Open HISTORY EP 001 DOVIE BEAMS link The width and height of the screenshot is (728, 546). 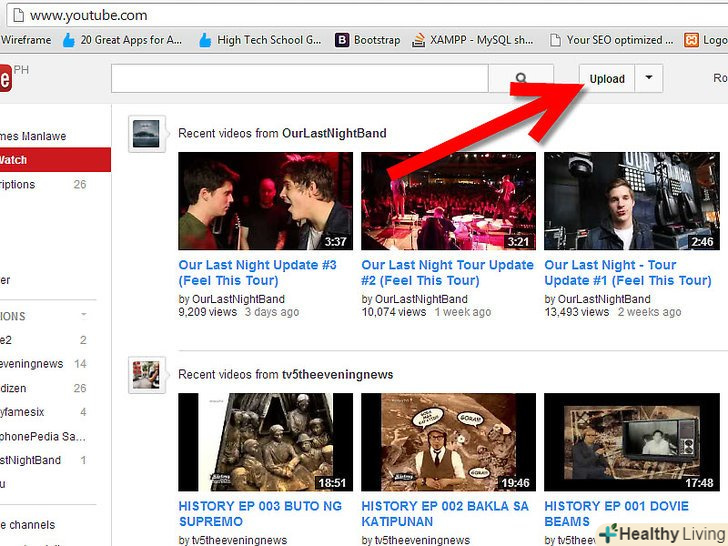click(617, 514)
